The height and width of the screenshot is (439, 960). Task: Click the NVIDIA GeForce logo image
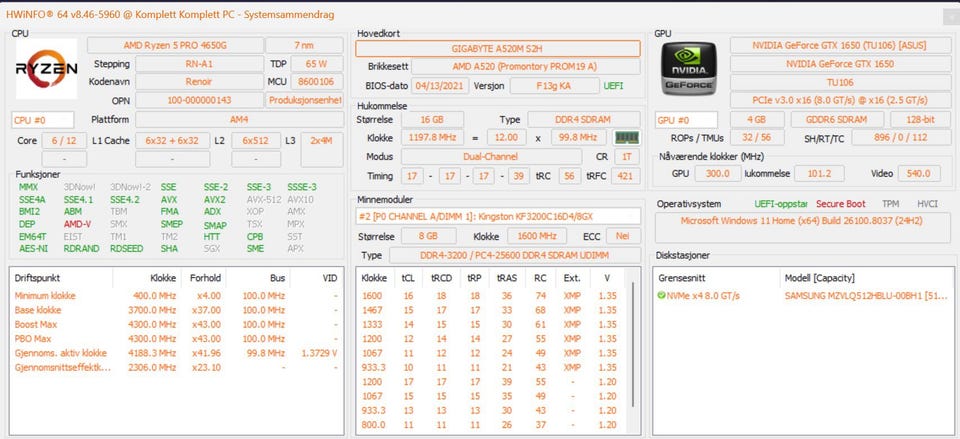tap(688, 68)
